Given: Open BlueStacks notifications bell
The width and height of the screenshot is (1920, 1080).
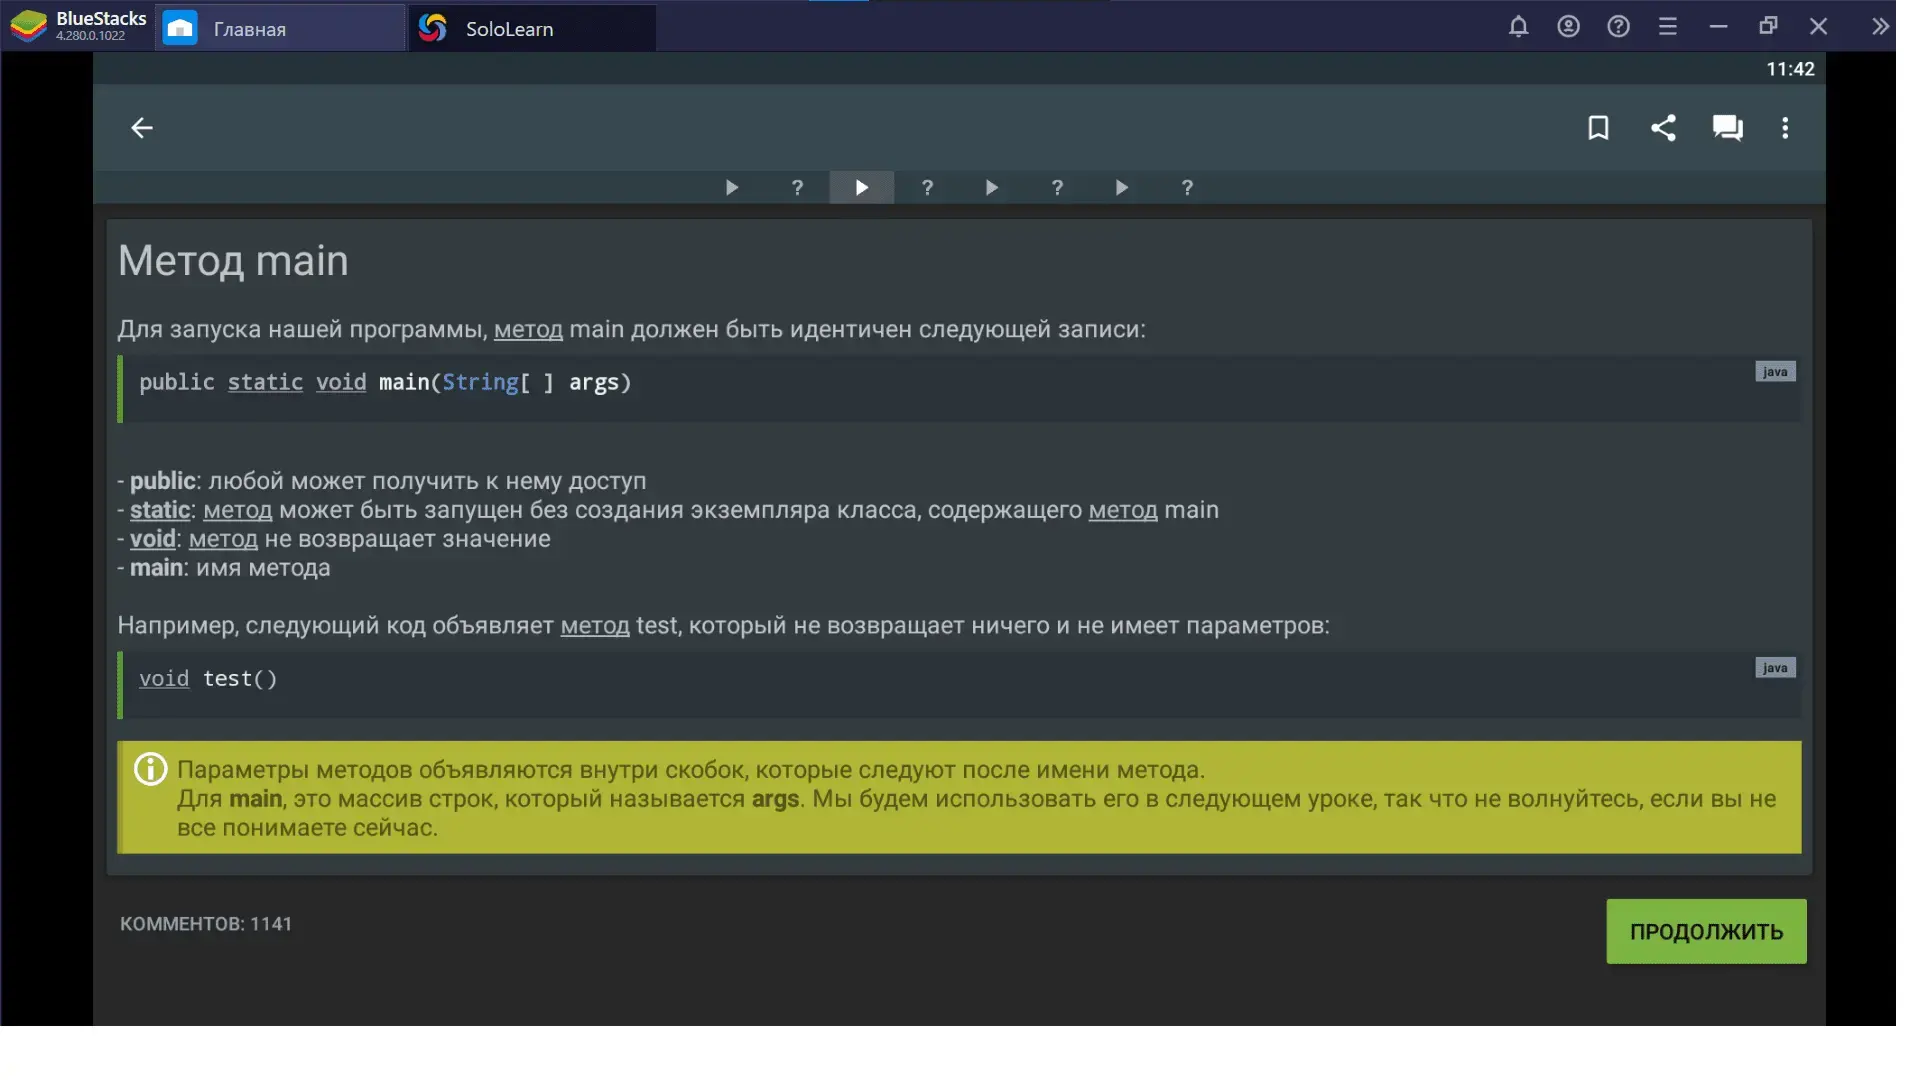Looking at the screenshot, I should coord(1518,27).
